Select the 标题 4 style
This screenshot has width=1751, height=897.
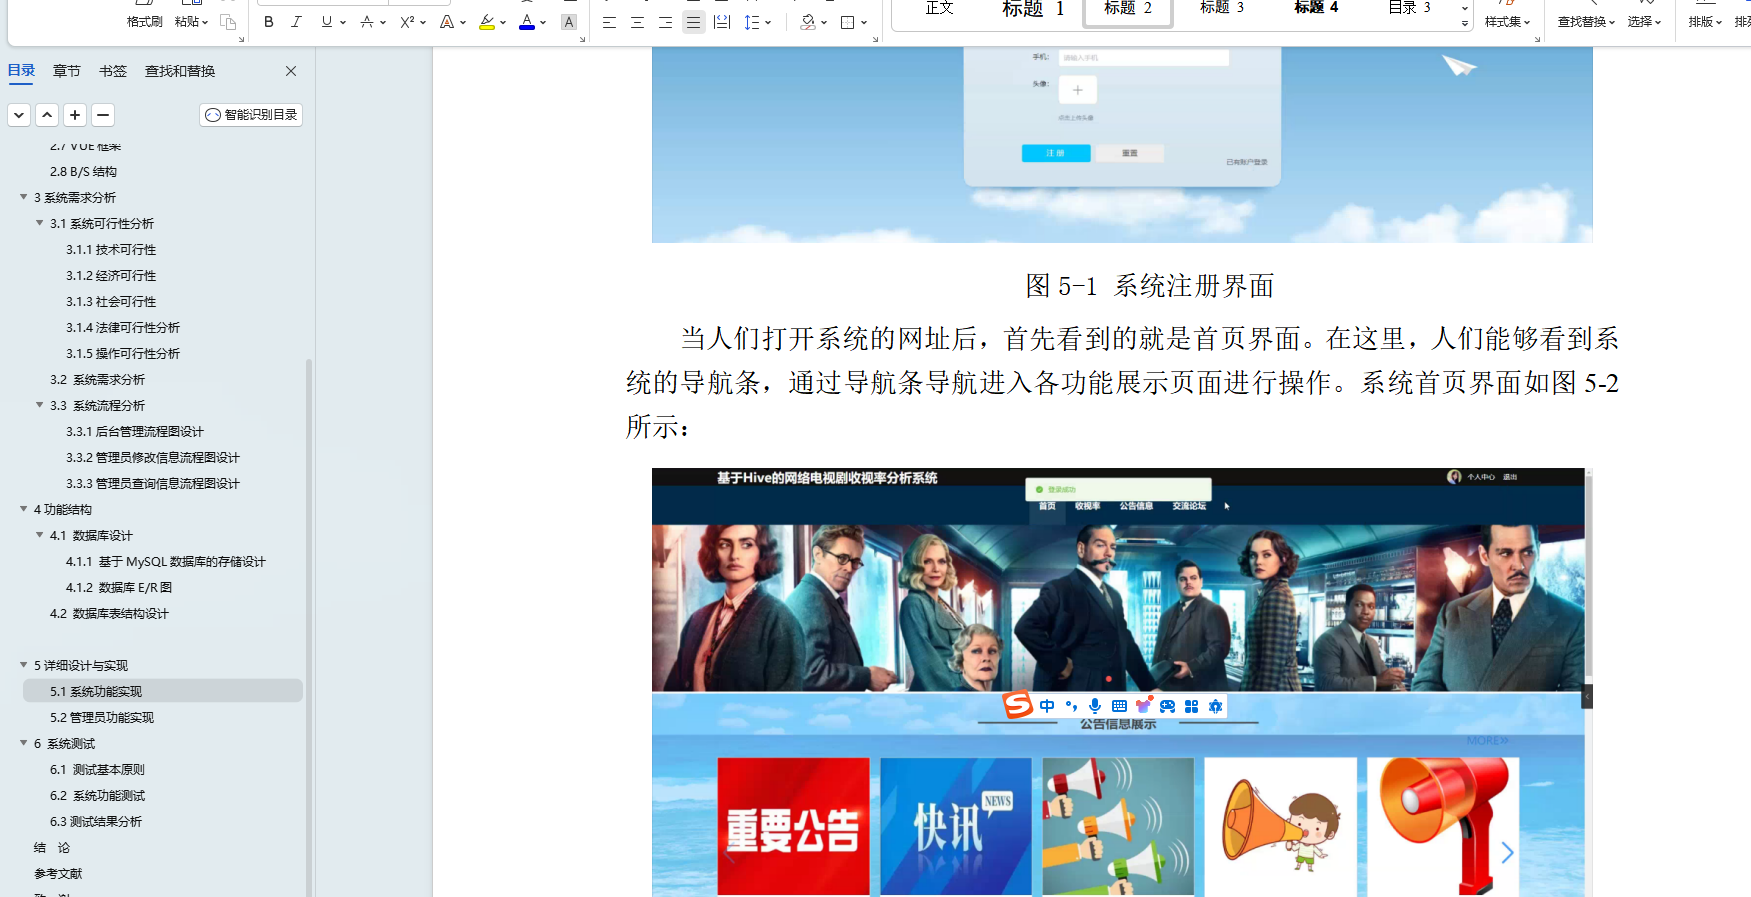click(x=1316, y=9)
